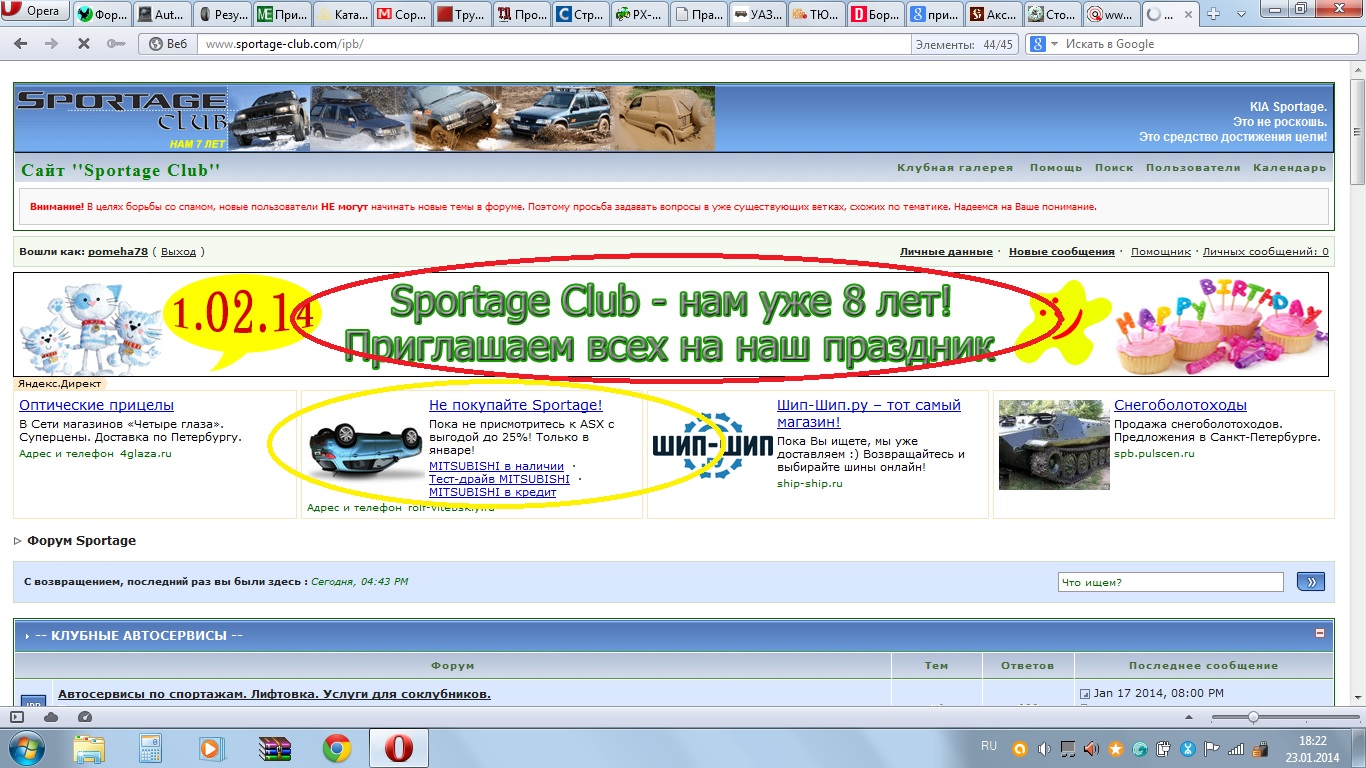Focus the 'Что ищем?' search field
Viewport: 1366px width, 768px height.
tap(1171, 582)
